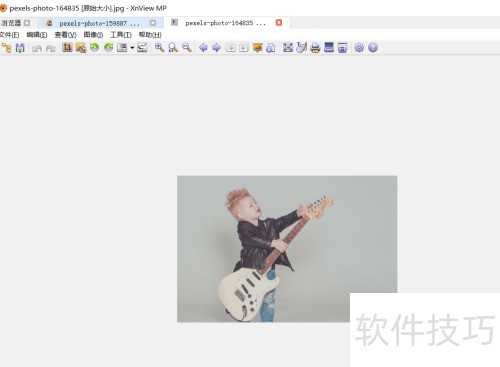Open the 查看(V) menu
500x367 pixels.
(x=65, y=35)
